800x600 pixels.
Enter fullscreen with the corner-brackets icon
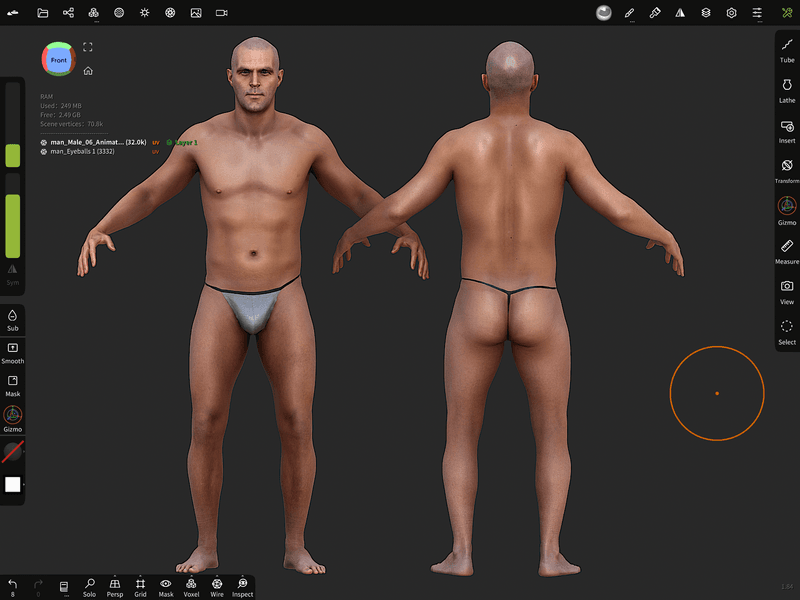[x=88, y=47]
